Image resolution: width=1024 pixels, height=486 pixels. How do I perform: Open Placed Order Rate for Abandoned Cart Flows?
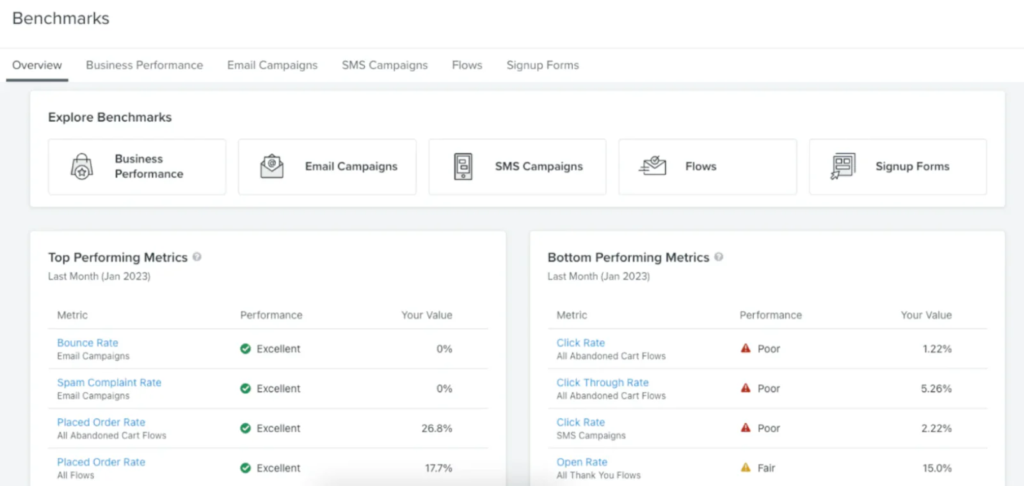(x=101, y=423)
